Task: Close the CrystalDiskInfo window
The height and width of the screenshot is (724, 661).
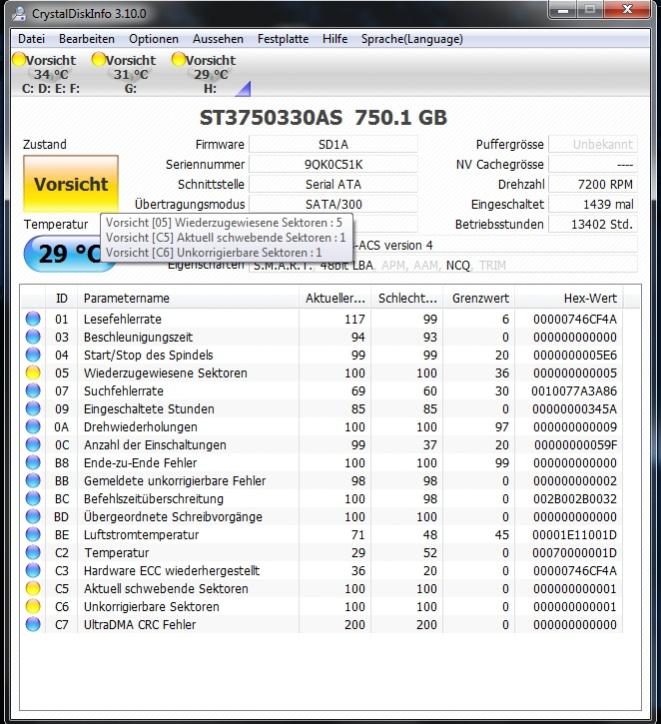Action: 627,10
